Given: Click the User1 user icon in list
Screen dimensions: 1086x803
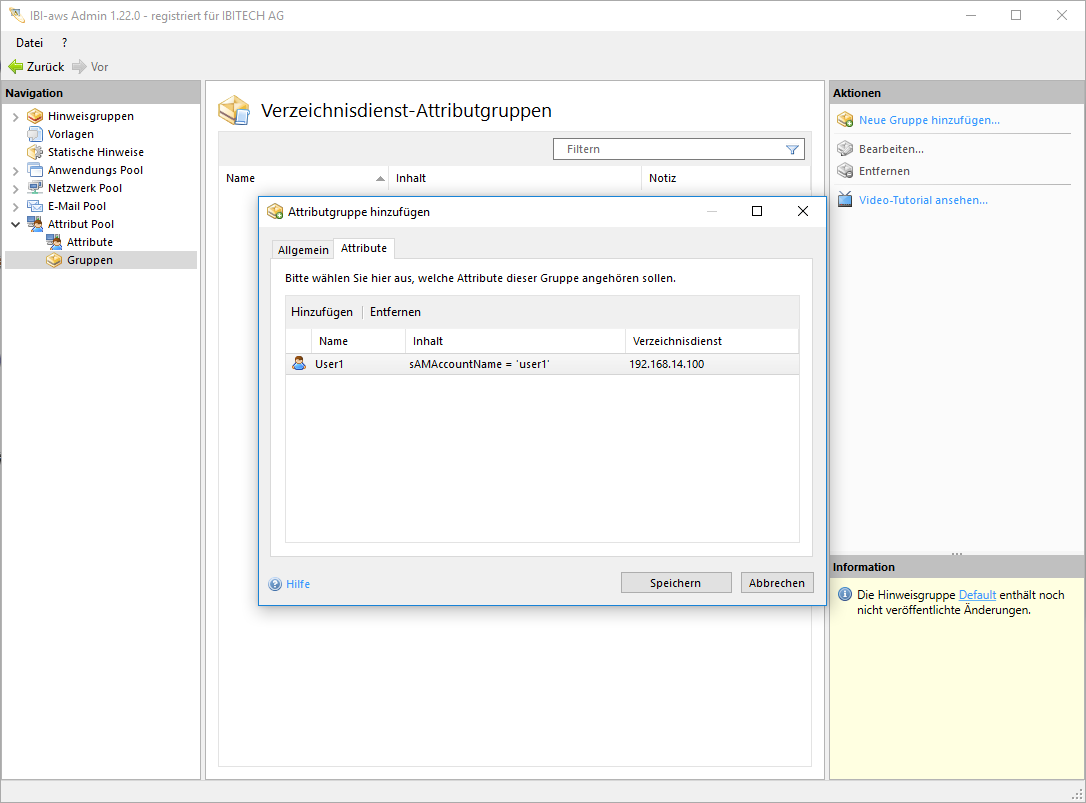Looking at the screenshot, I should coord(299,364).
